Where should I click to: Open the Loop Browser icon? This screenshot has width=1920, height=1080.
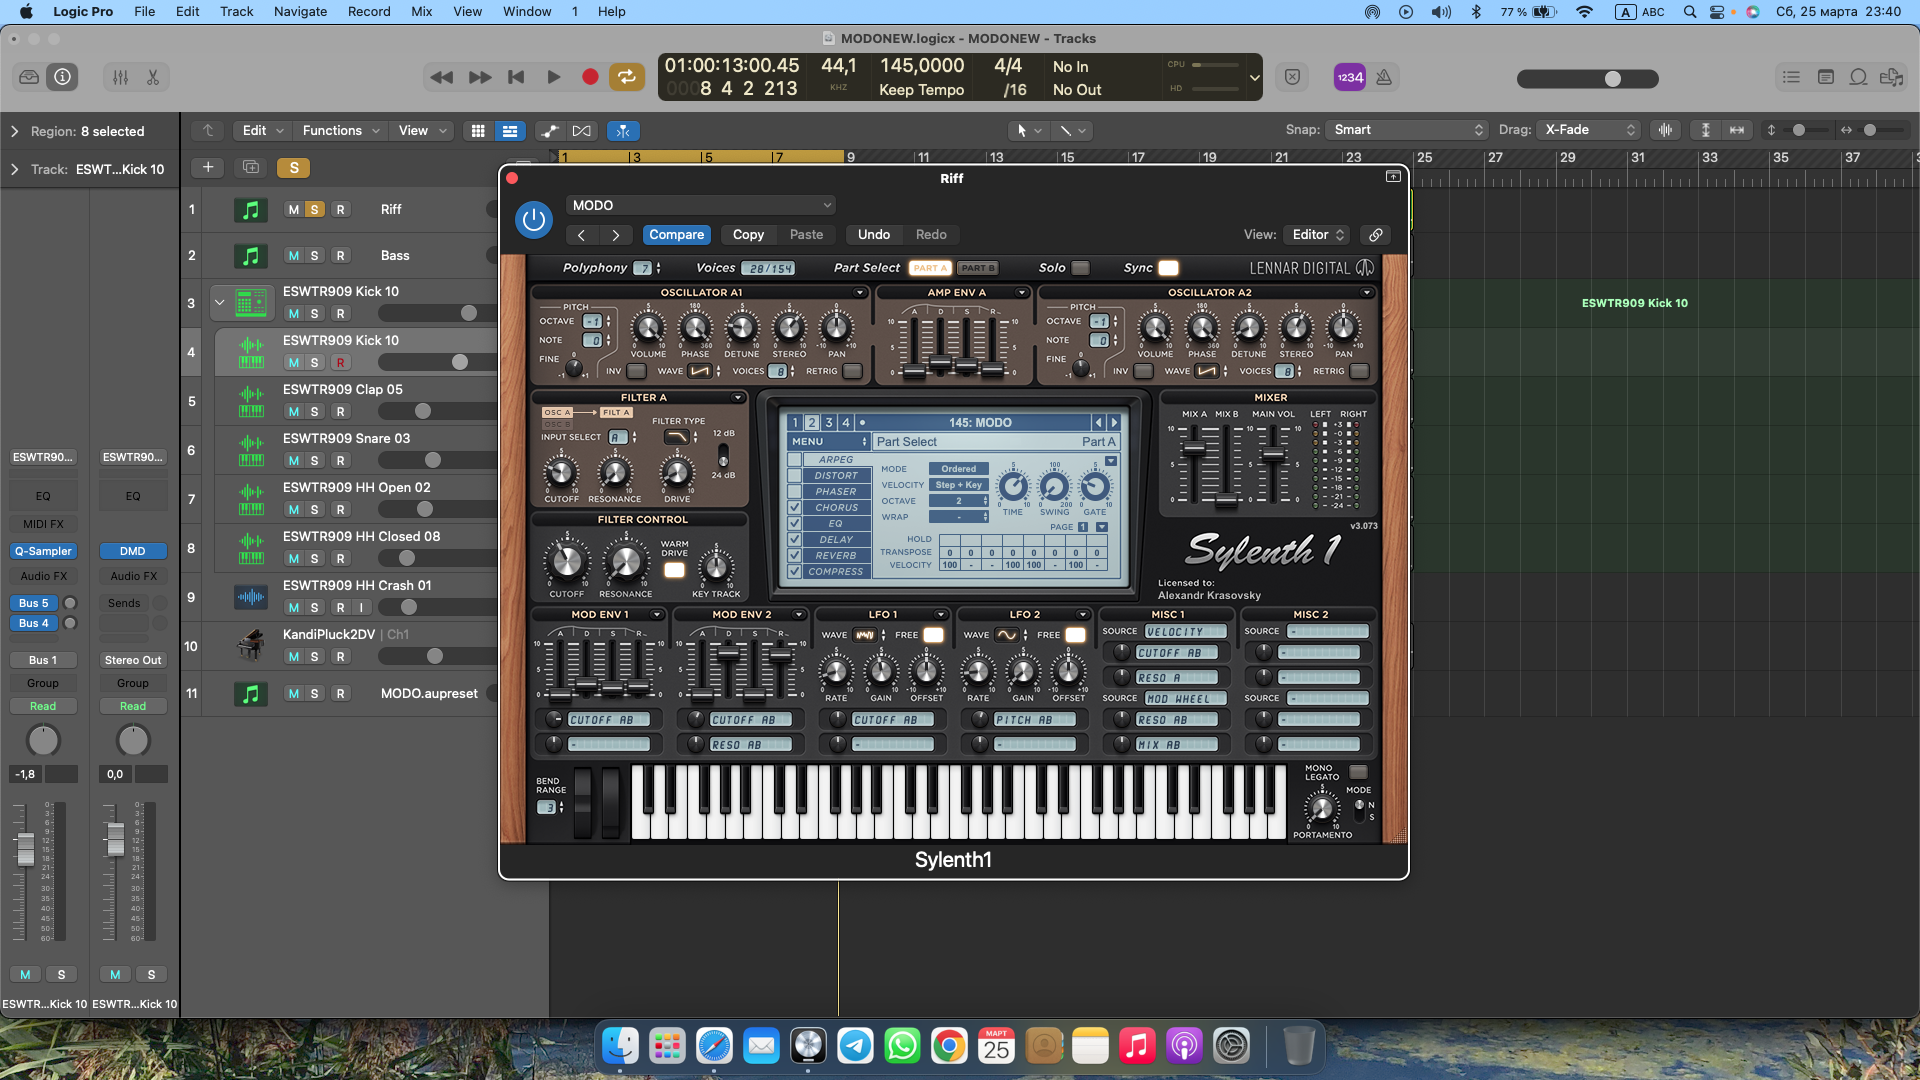[1858, 77]
